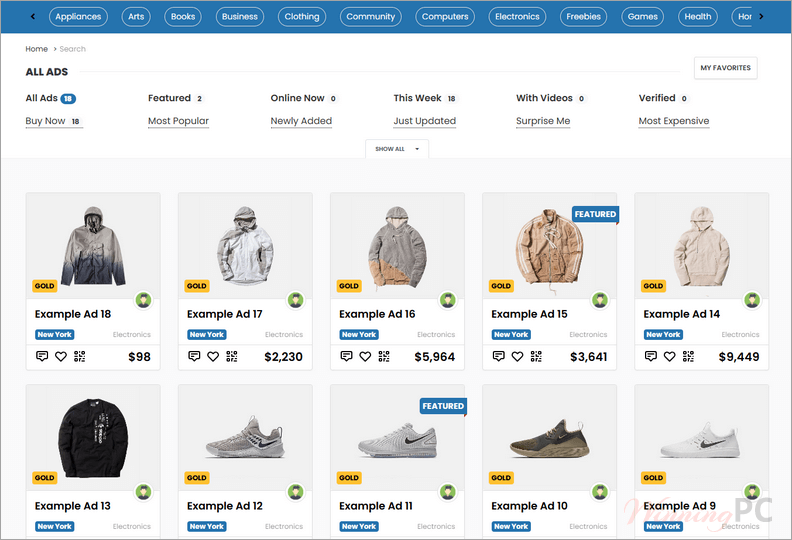Open Example Ad 18 hoodie thumbnail
792x540 pixels.
tap(93, 246)
